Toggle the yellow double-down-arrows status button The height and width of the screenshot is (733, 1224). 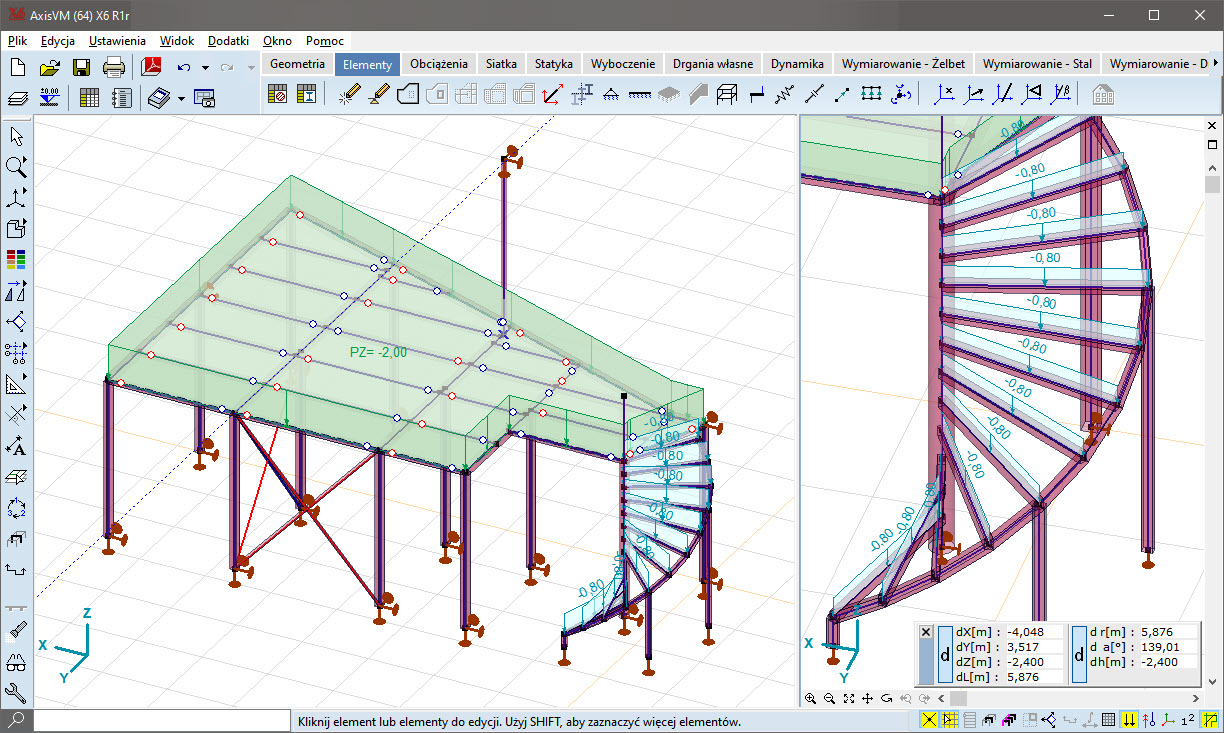click(1129, 720)
